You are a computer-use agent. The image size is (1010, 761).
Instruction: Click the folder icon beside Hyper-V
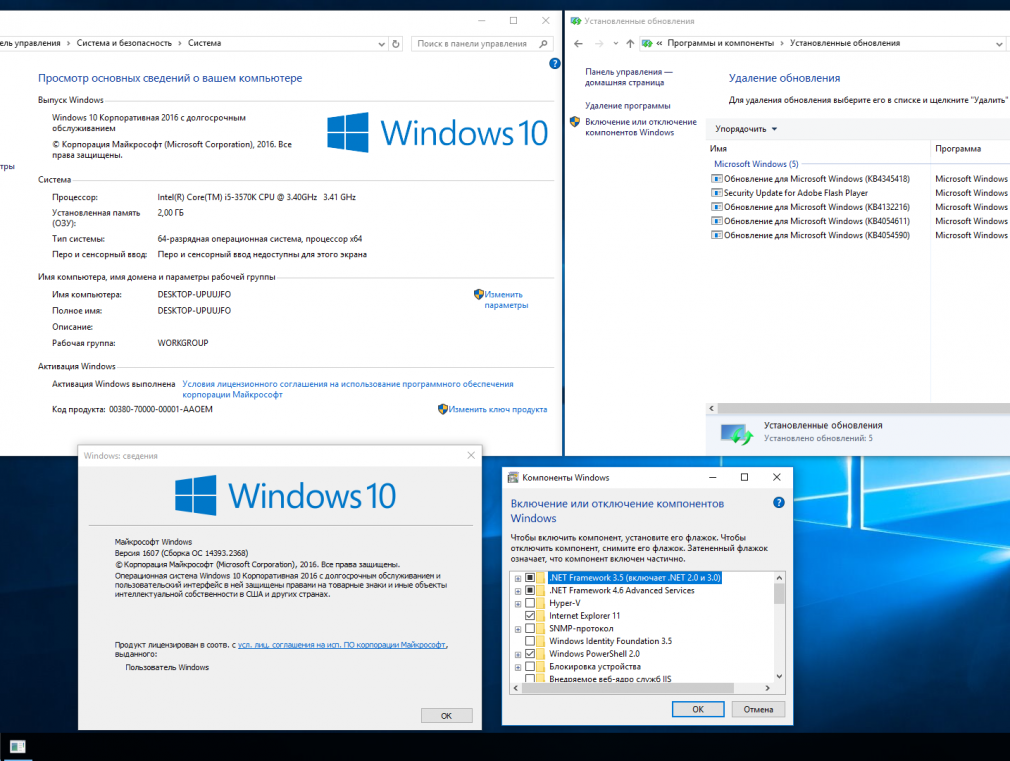tap(541, 603)
